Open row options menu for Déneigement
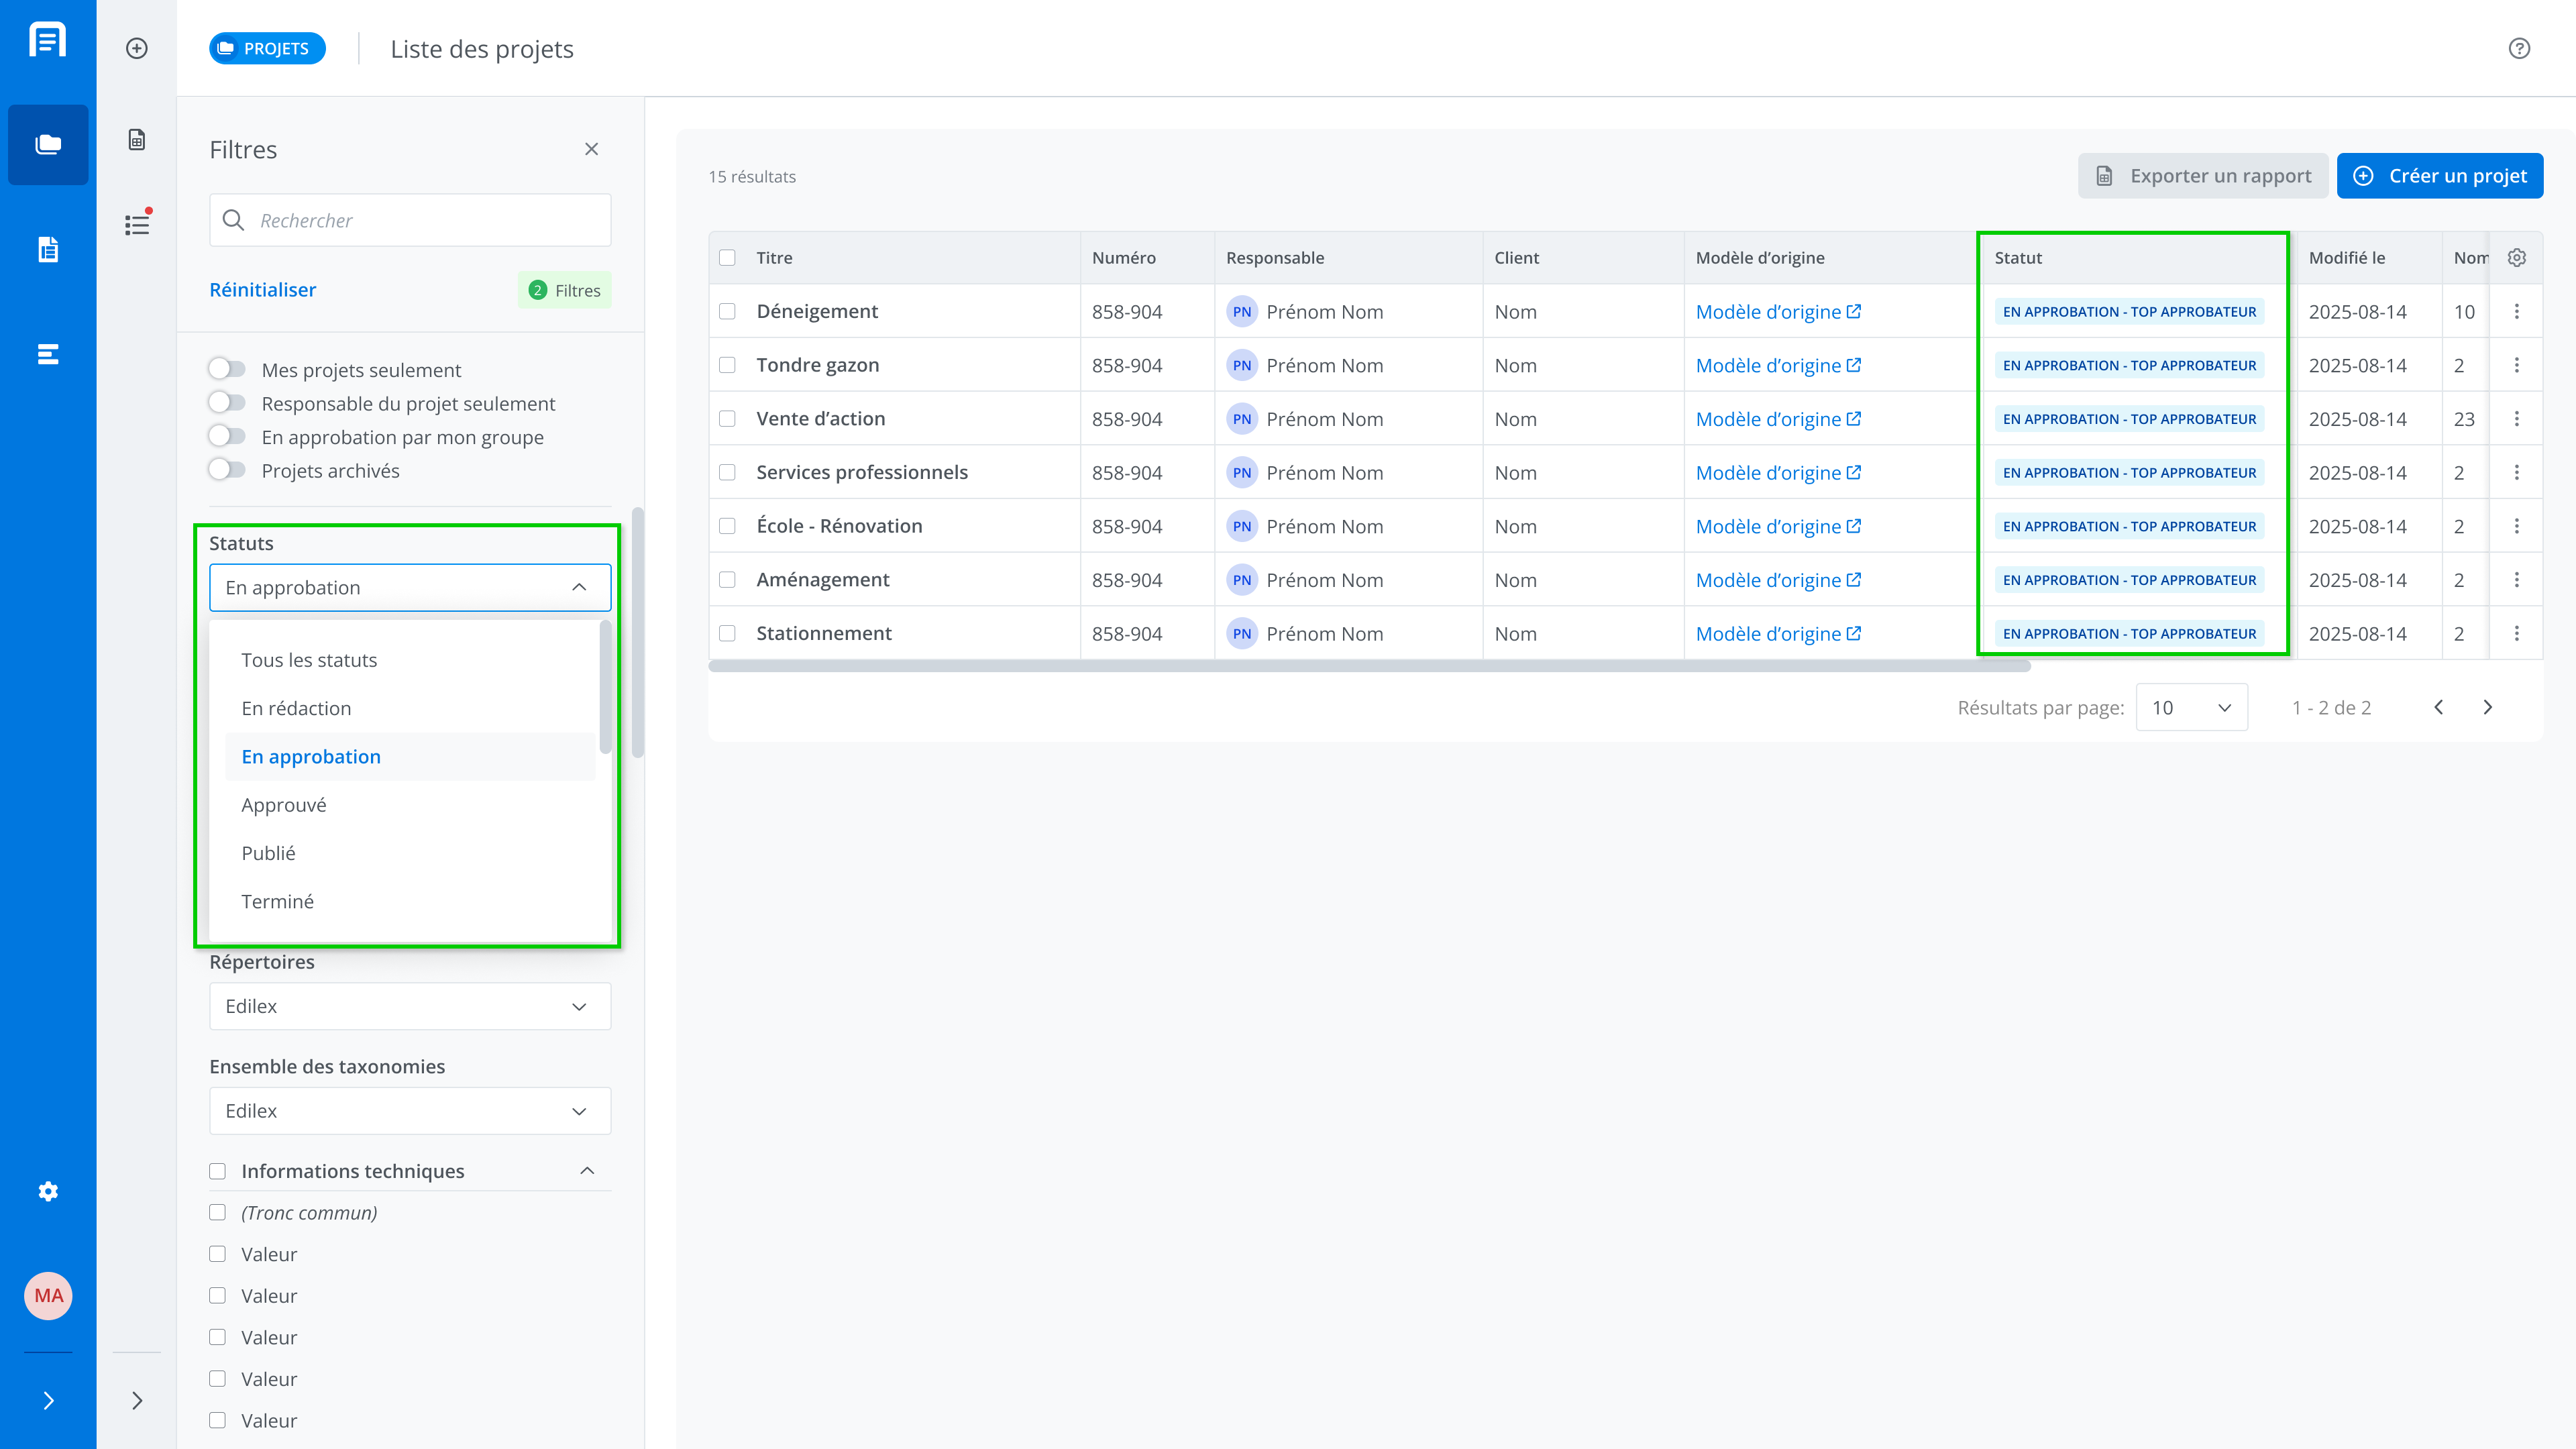Screen dimensions: 2576x1449 pyautogui.click(x=2517, y=312)
